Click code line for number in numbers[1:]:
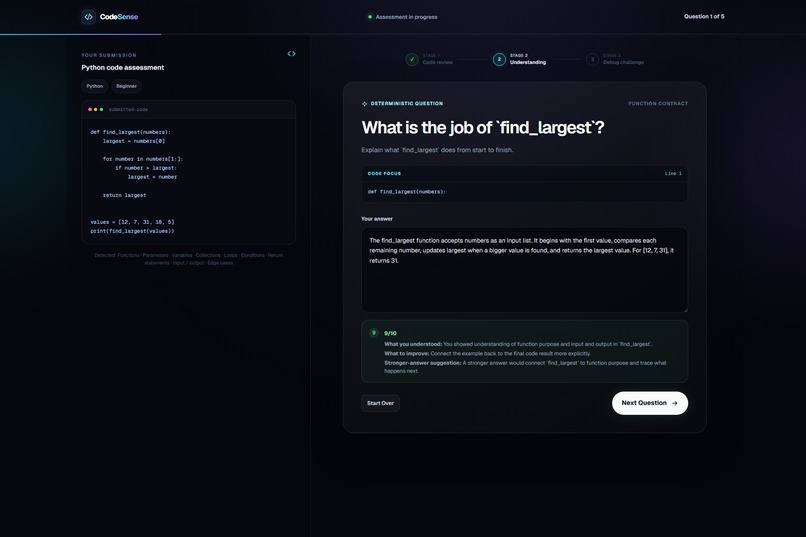This screenshot has height=537, width=806. 143,159
